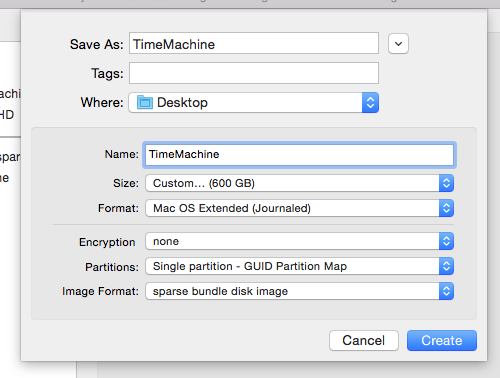Screen dimensions: 500x378
Task: Open the Image Format dropdown
Action: [x=300, y=291]
